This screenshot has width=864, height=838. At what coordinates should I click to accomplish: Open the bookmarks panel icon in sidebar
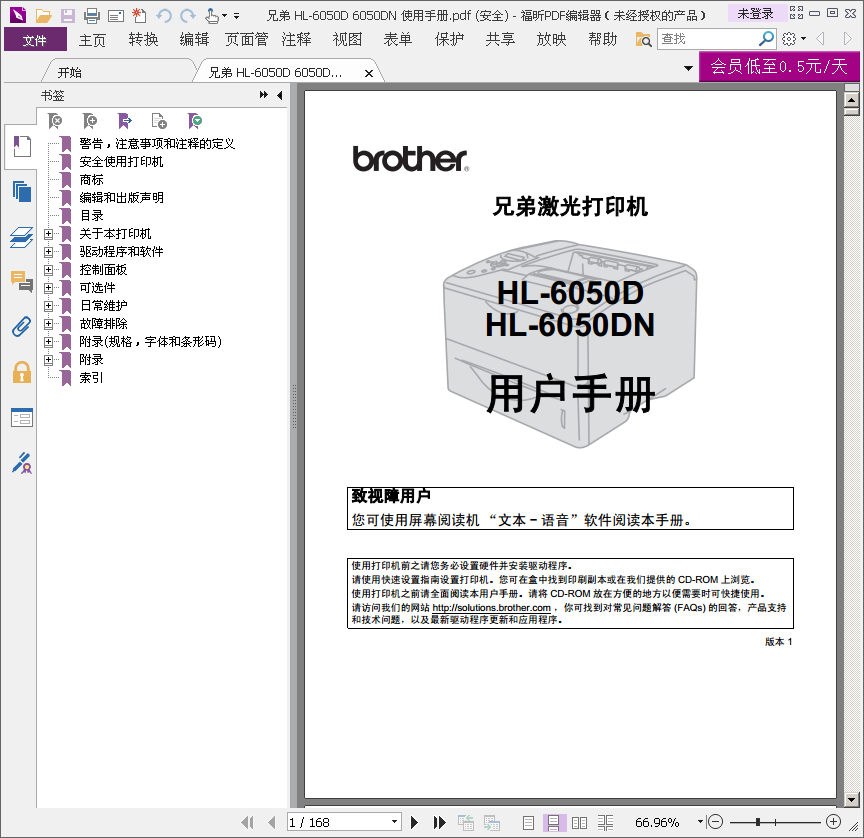click(x=21, y=147)
